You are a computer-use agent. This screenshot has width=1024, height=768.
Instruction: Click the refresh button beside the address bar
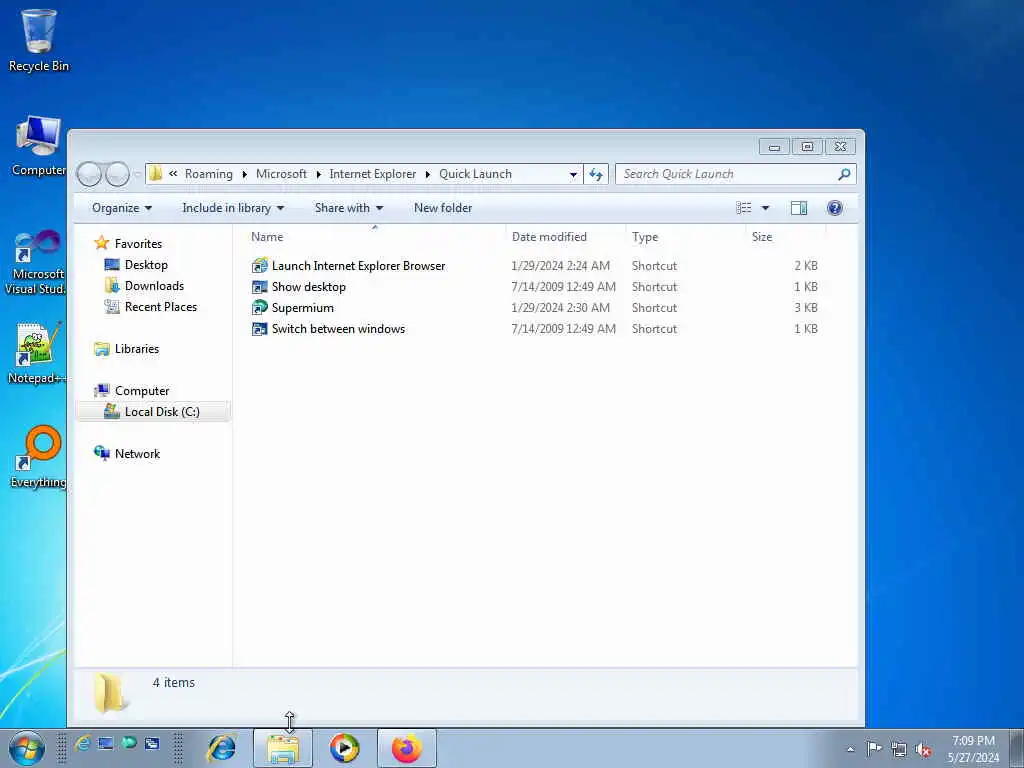click(596, 174)
